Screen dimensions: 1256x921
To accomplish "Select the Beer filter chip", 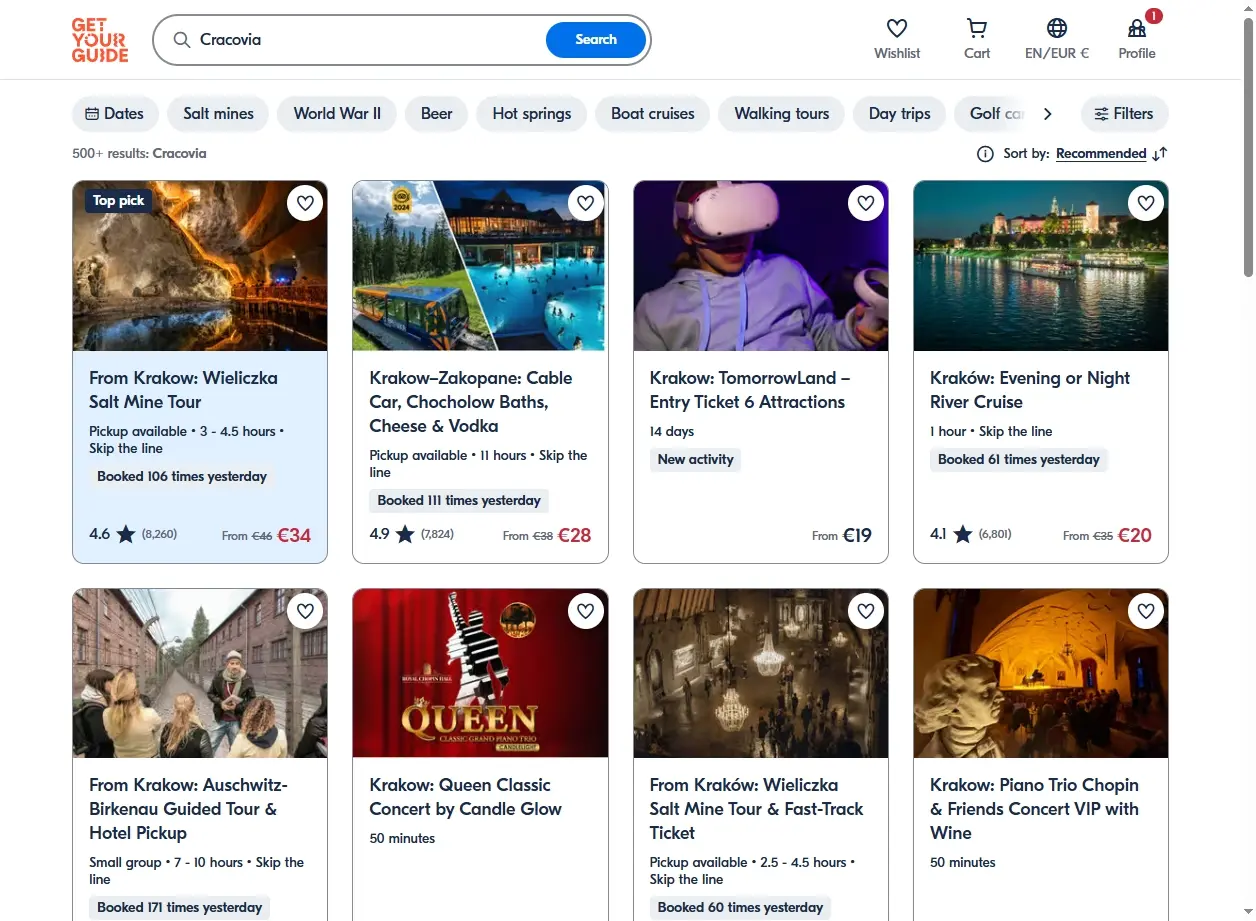I will point(436,114).
